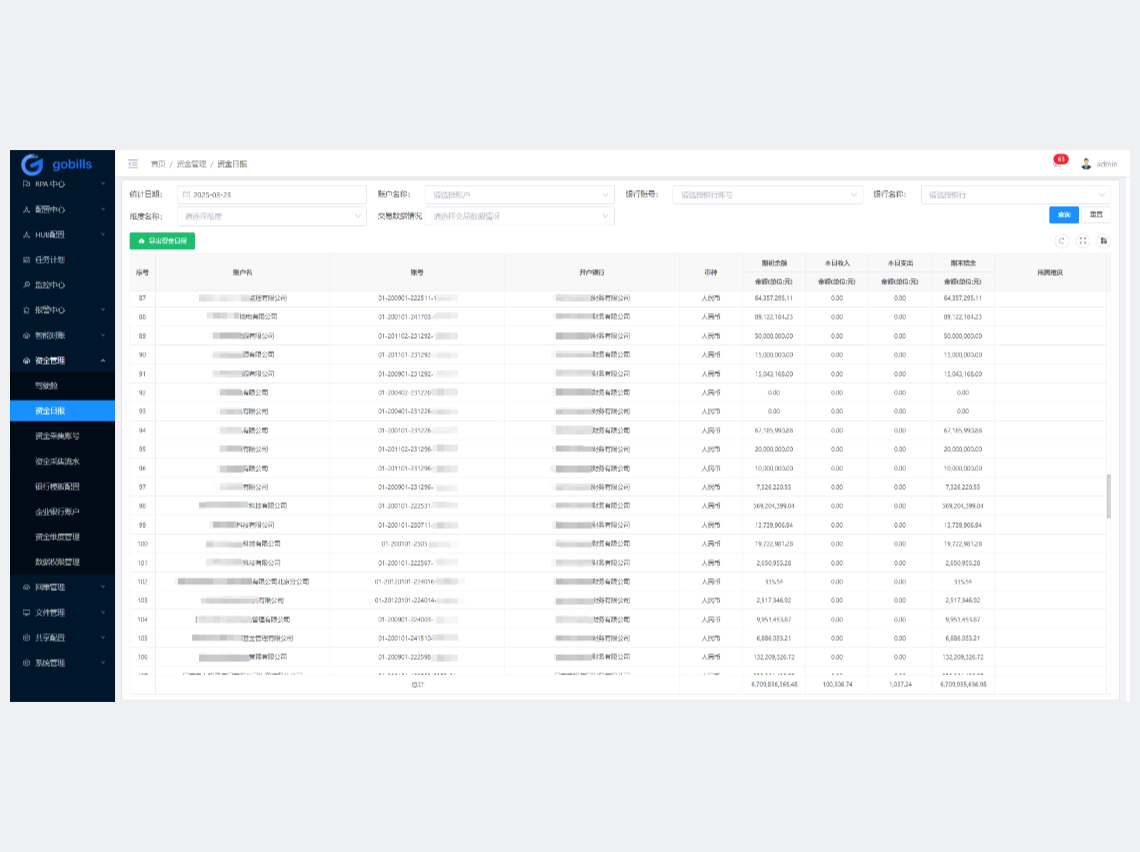Screen dimensions: 1140x852
Task: Click the table's vertical scrollbar thumb
Action: (1108, 496)
